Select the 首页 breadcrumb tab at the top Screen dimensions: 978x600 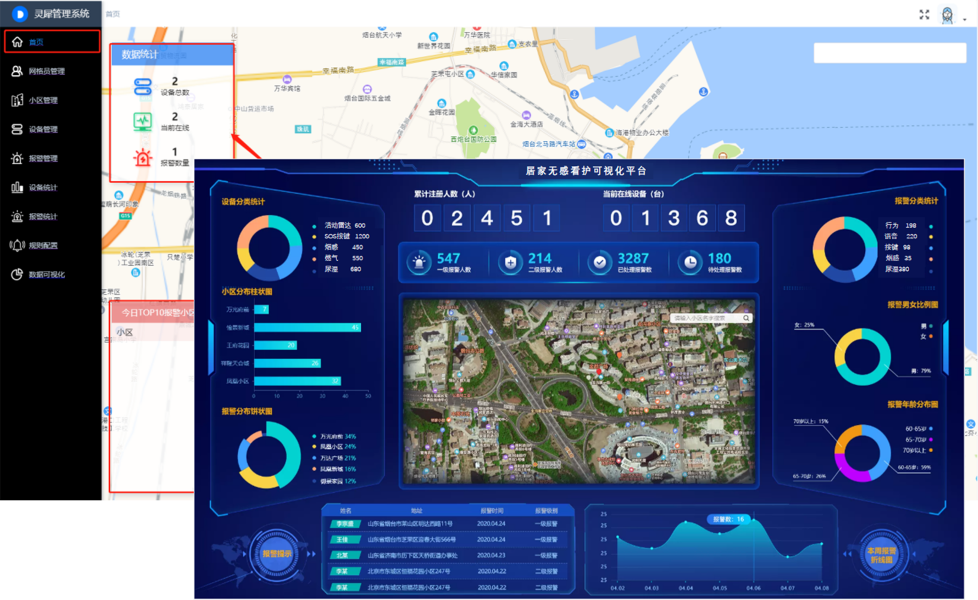pyautogui.click(x=112, y=14)
